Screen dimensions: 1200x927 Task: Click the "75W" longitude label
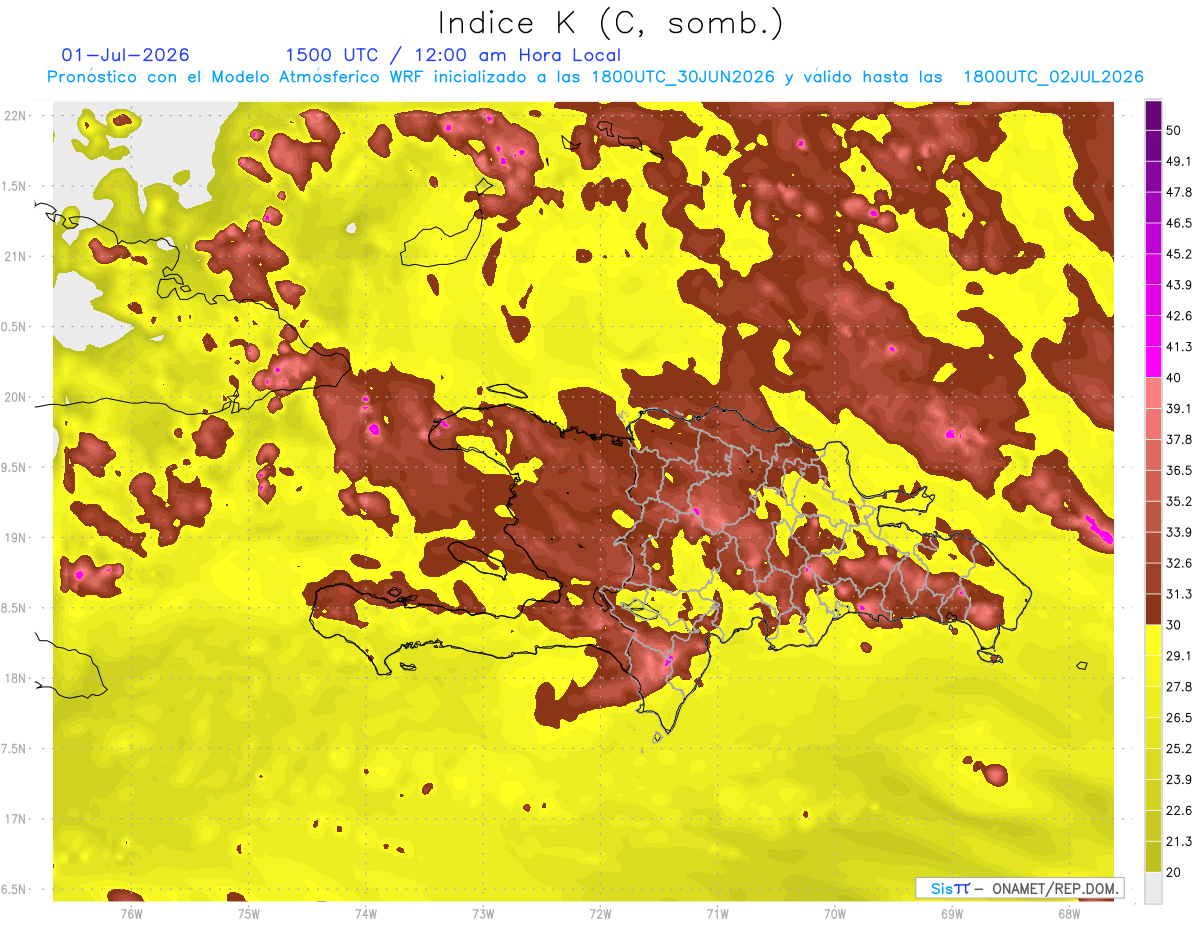pyautogui.click(x=248, y=913)
